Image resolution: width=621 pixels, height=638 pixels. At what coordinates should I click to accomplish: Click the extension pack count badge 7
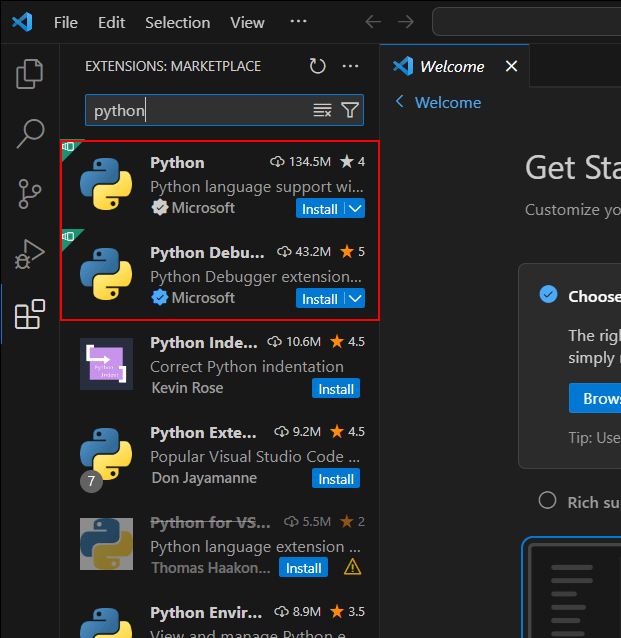pos(92,481)
